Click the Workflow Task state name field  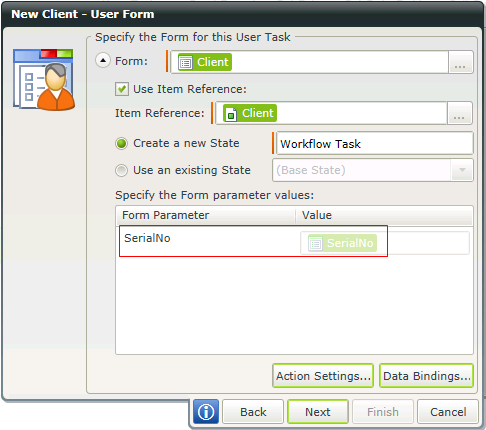pos(374,144)
